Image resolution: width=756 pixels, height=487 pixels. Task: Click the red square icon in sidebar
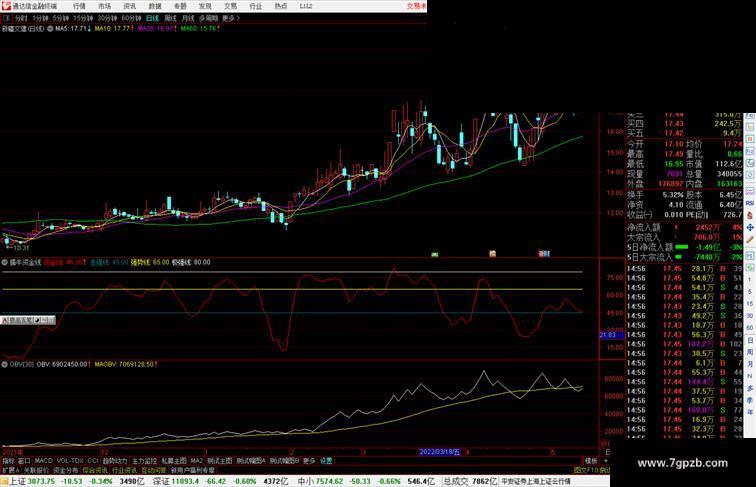[x=750, y=138]
